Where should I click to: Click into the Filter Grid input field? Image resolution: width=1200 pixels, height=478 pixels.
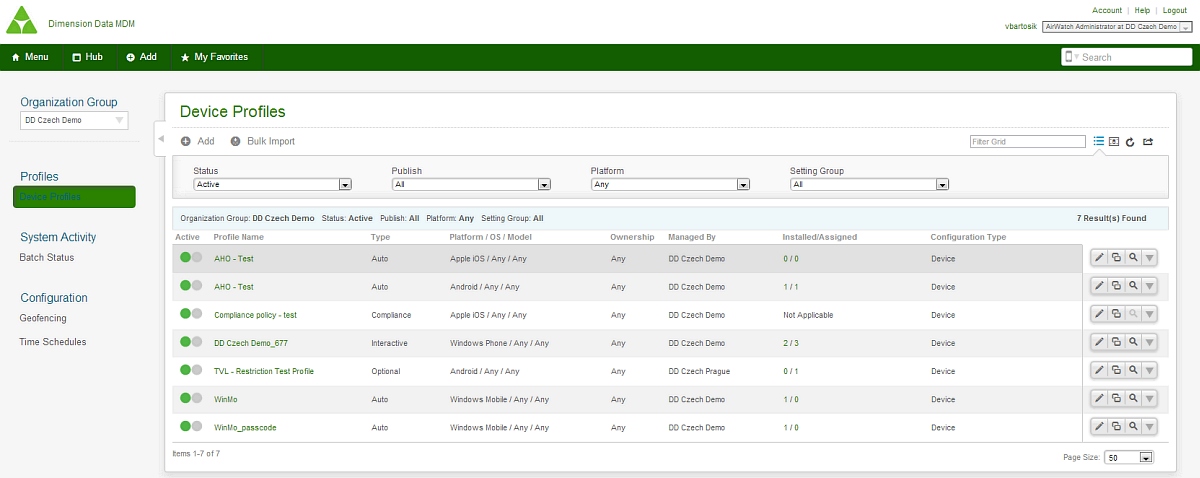(1028, 142)
